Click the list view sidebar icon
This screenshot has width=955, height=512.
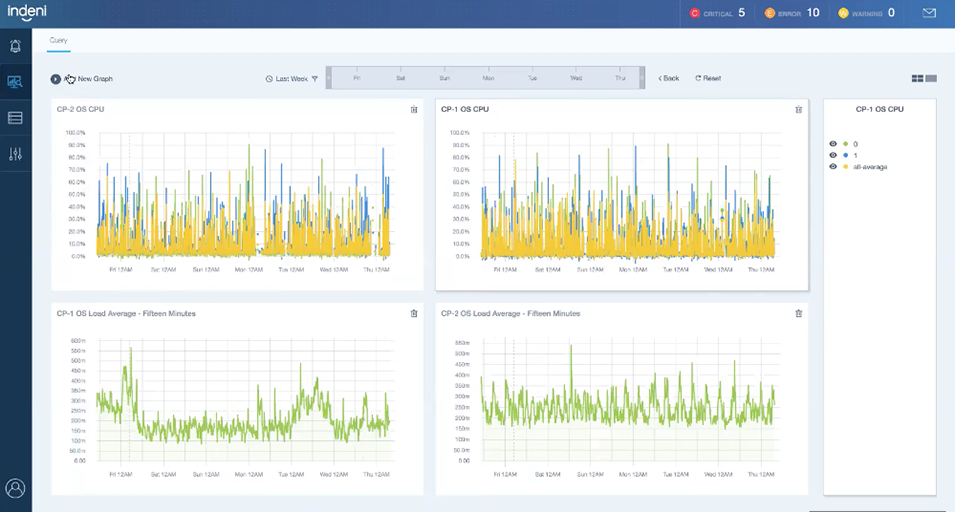click(x=15, y=118)
